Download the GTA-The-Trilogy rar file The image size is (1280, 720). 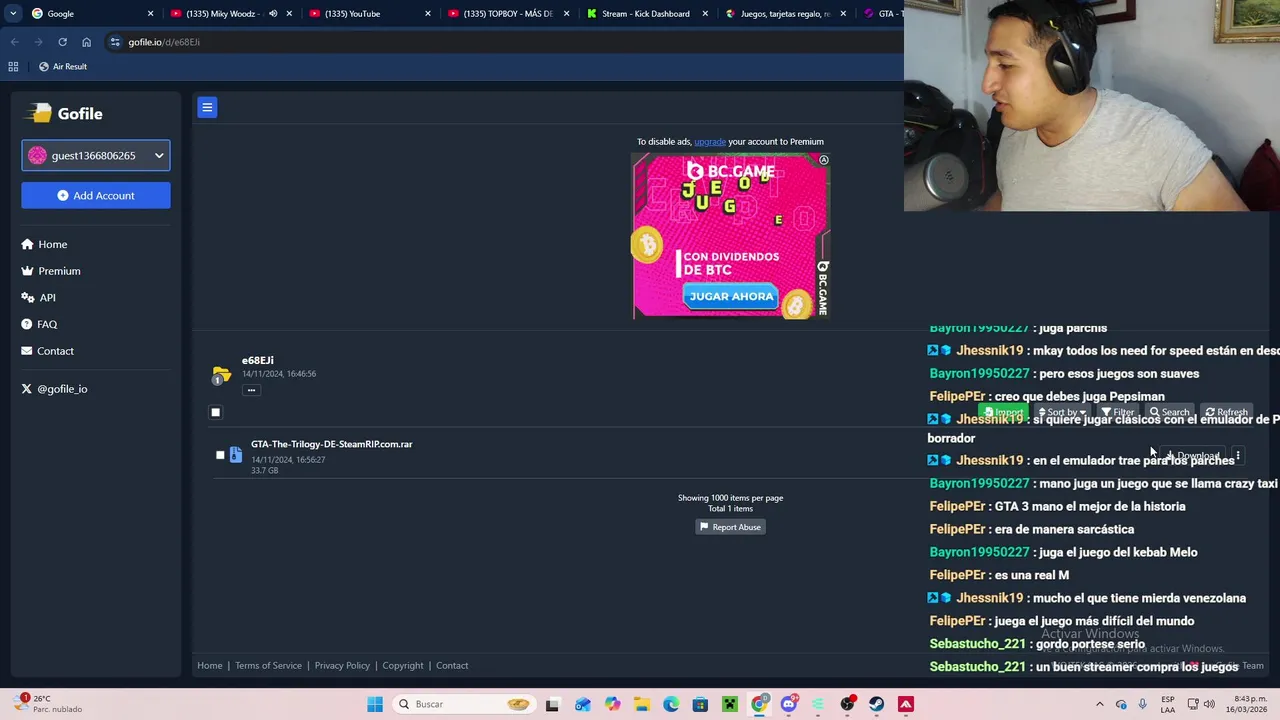click(x=1192, y=456)
